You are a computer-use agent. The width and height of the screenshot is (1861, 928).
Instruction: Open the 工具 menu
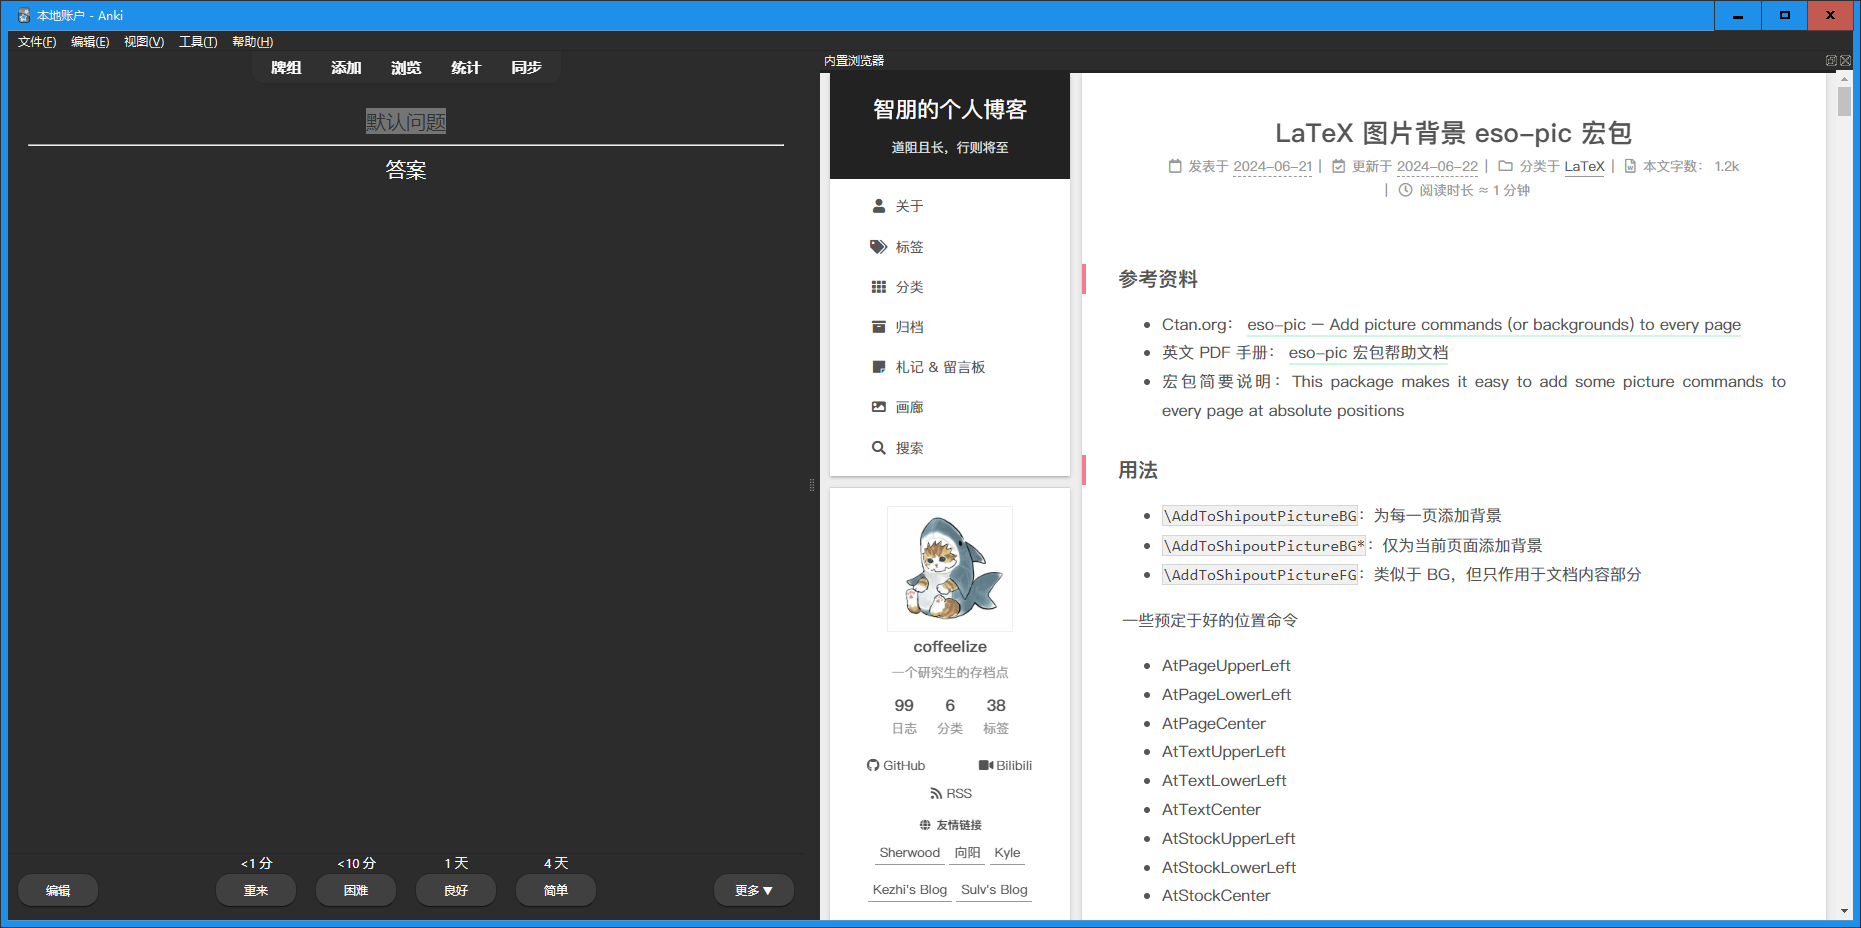coord(197,42)
